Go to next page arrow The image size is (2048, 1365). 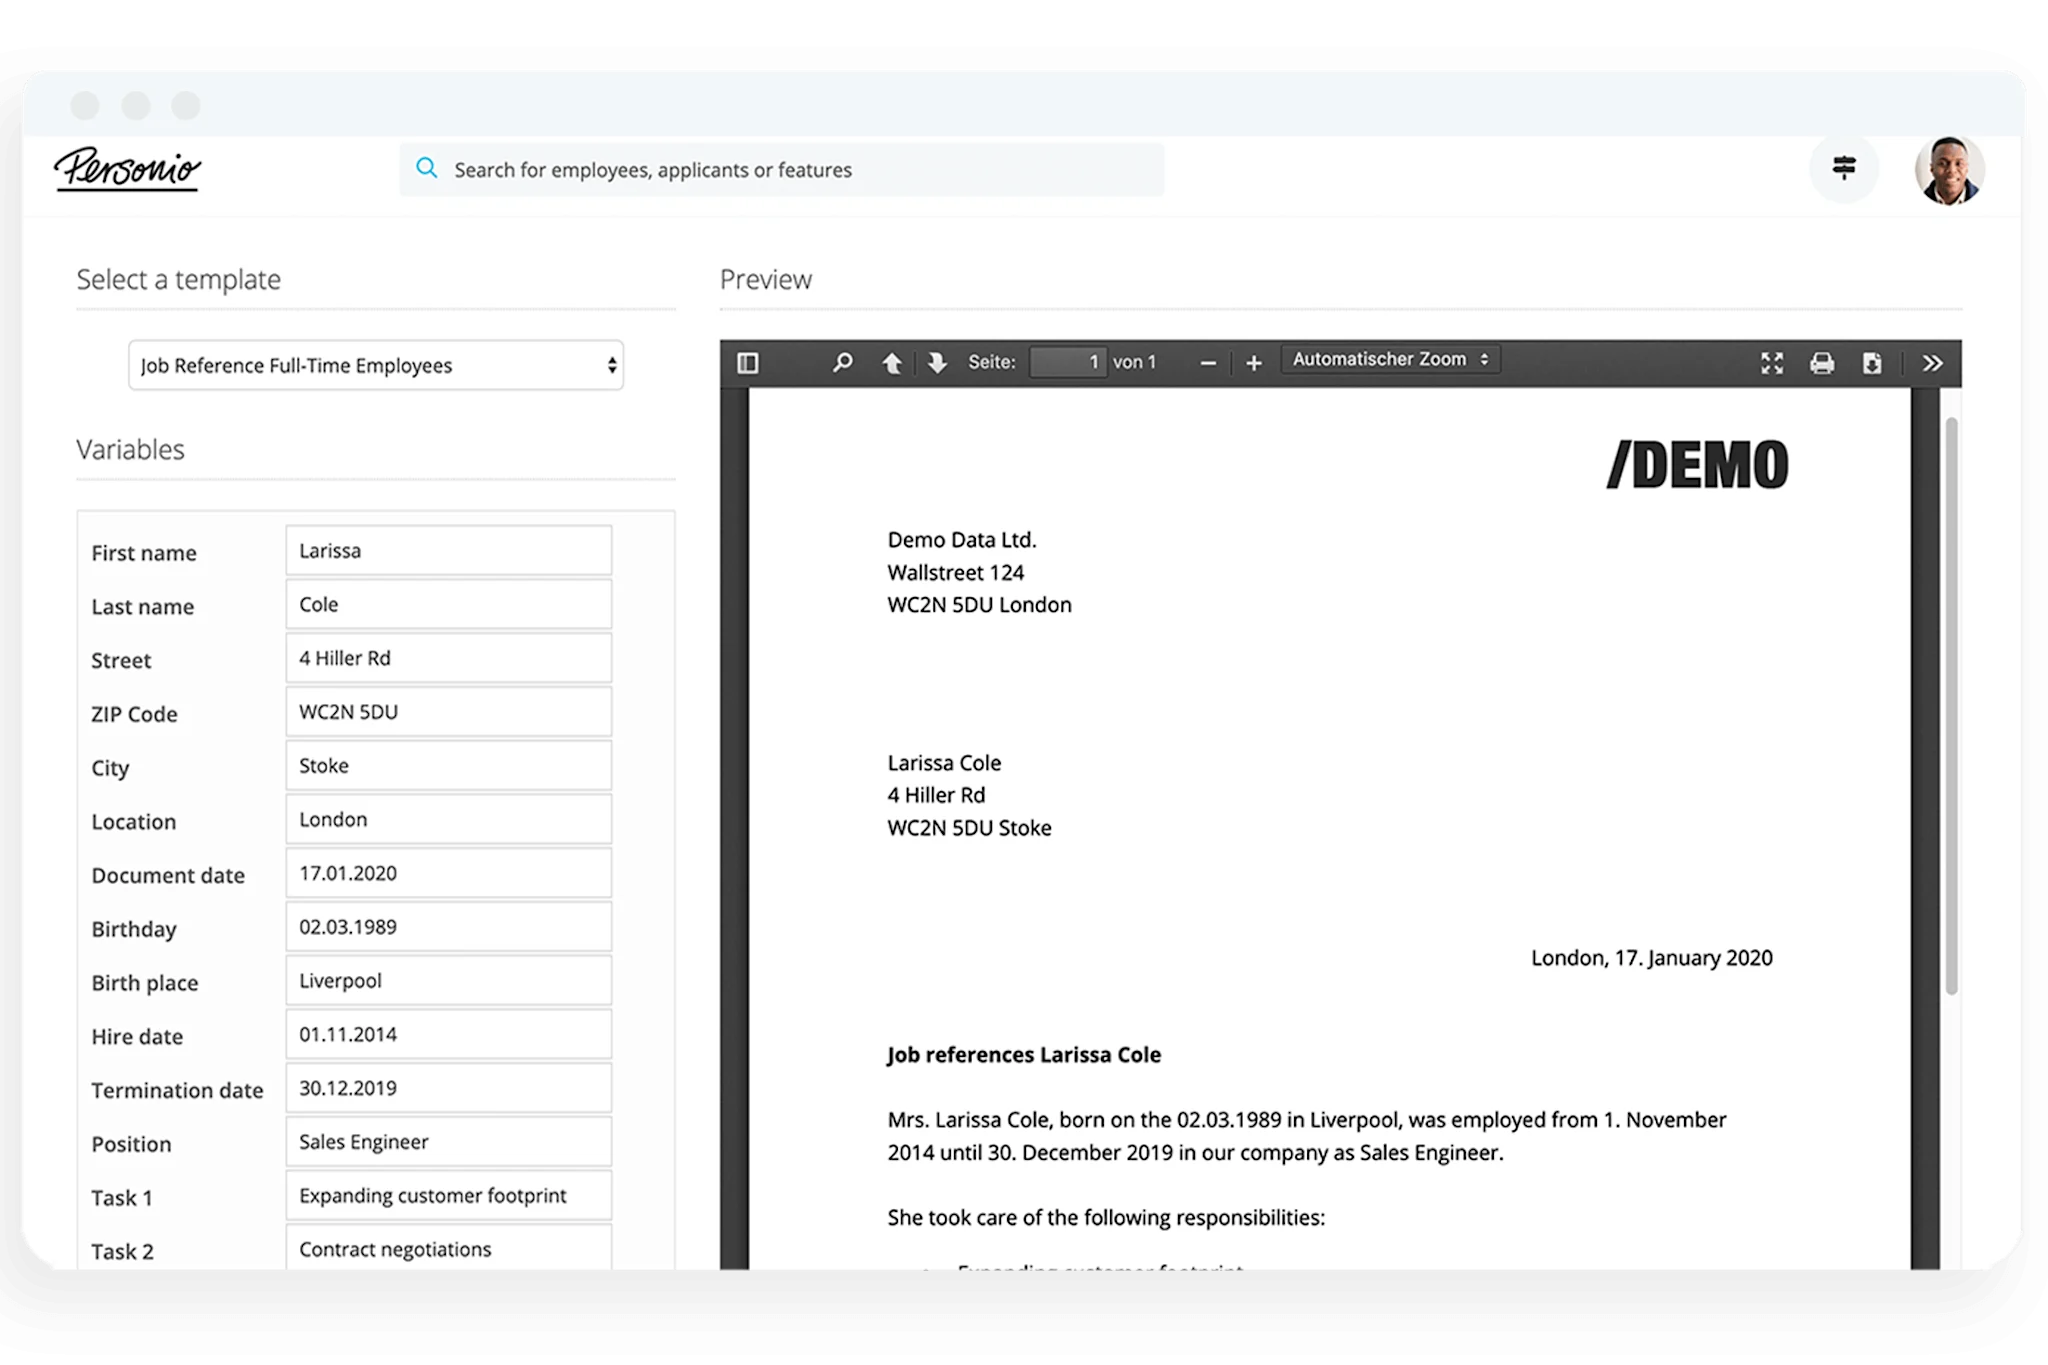[x=937, y=363]
